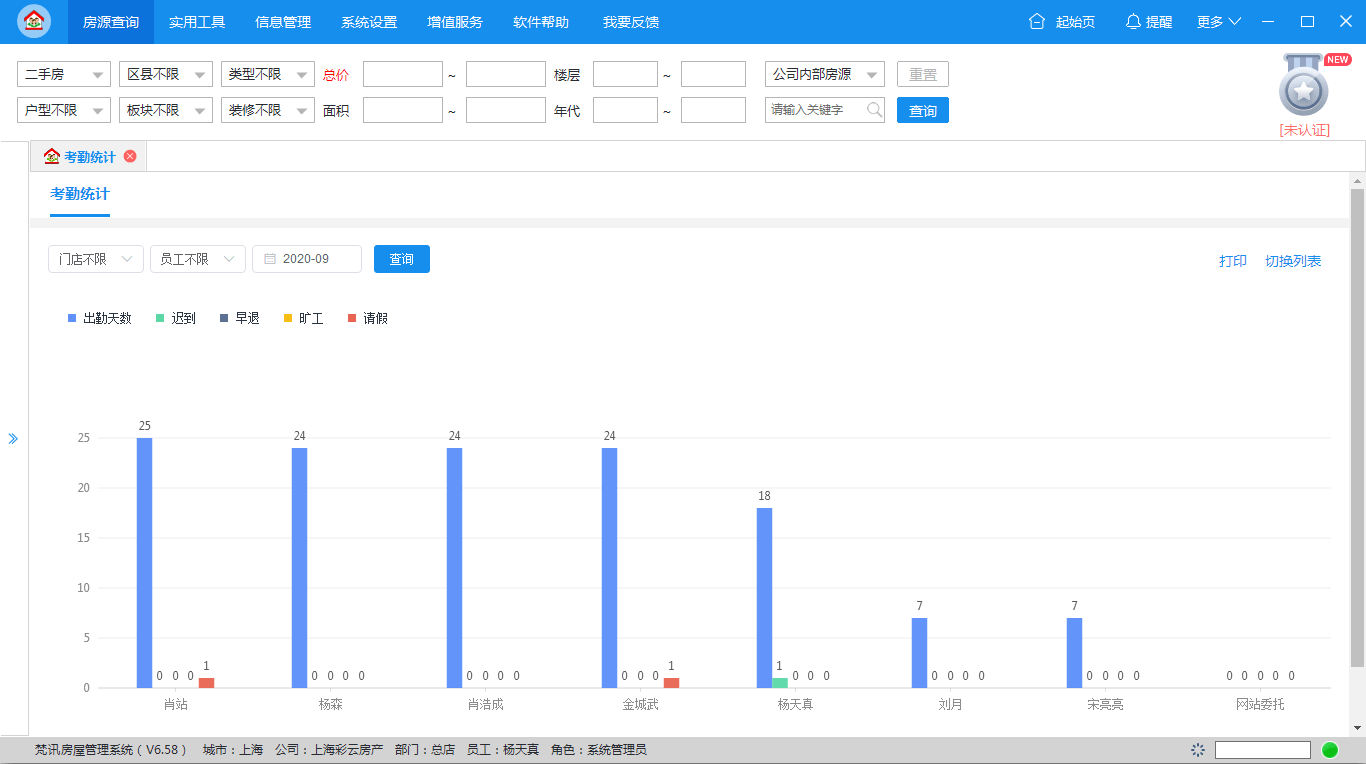
Task: Click the 2020-09 month picker
Action: tap(307, 259)
